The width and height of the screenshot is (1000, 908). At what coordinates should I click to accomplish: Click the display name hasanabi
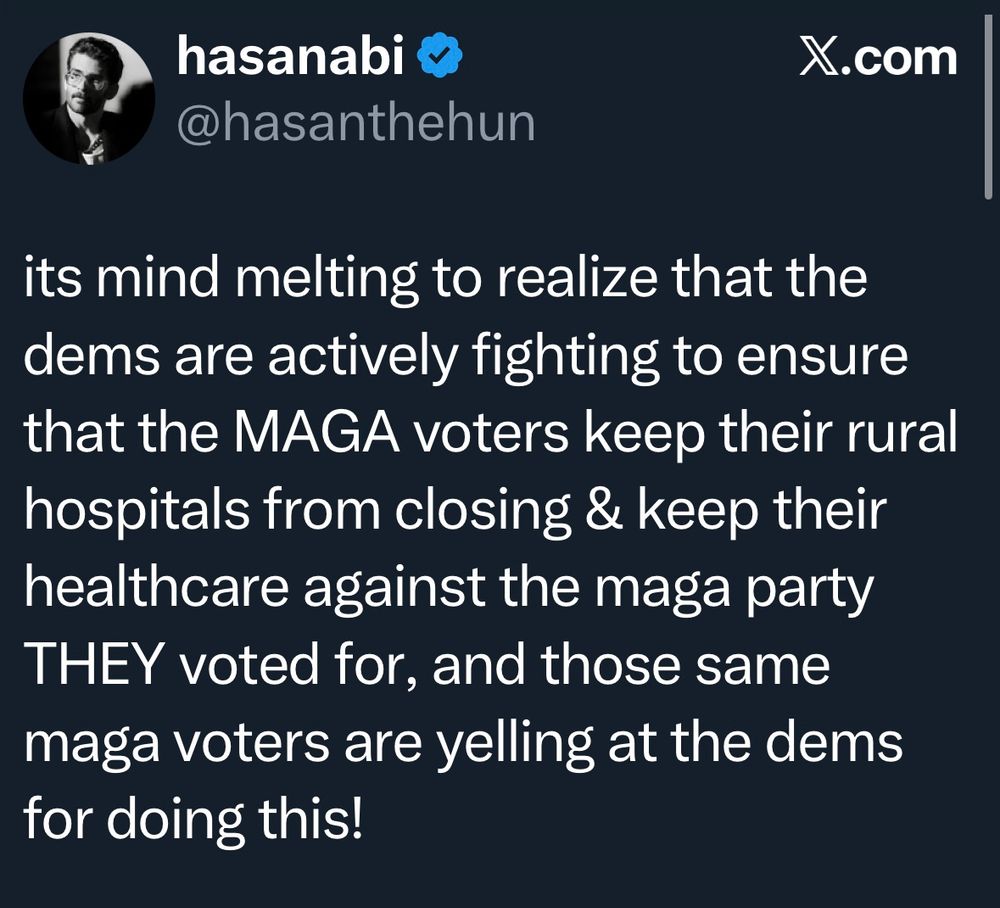point(290,59)
